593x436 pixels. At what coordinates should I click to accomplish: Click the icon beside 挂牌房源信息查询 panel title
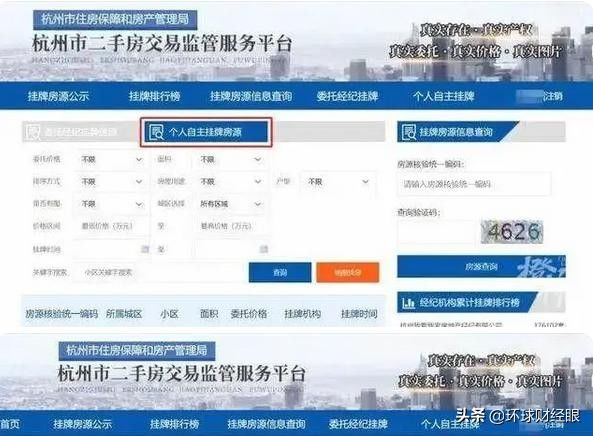coord(409,132)
